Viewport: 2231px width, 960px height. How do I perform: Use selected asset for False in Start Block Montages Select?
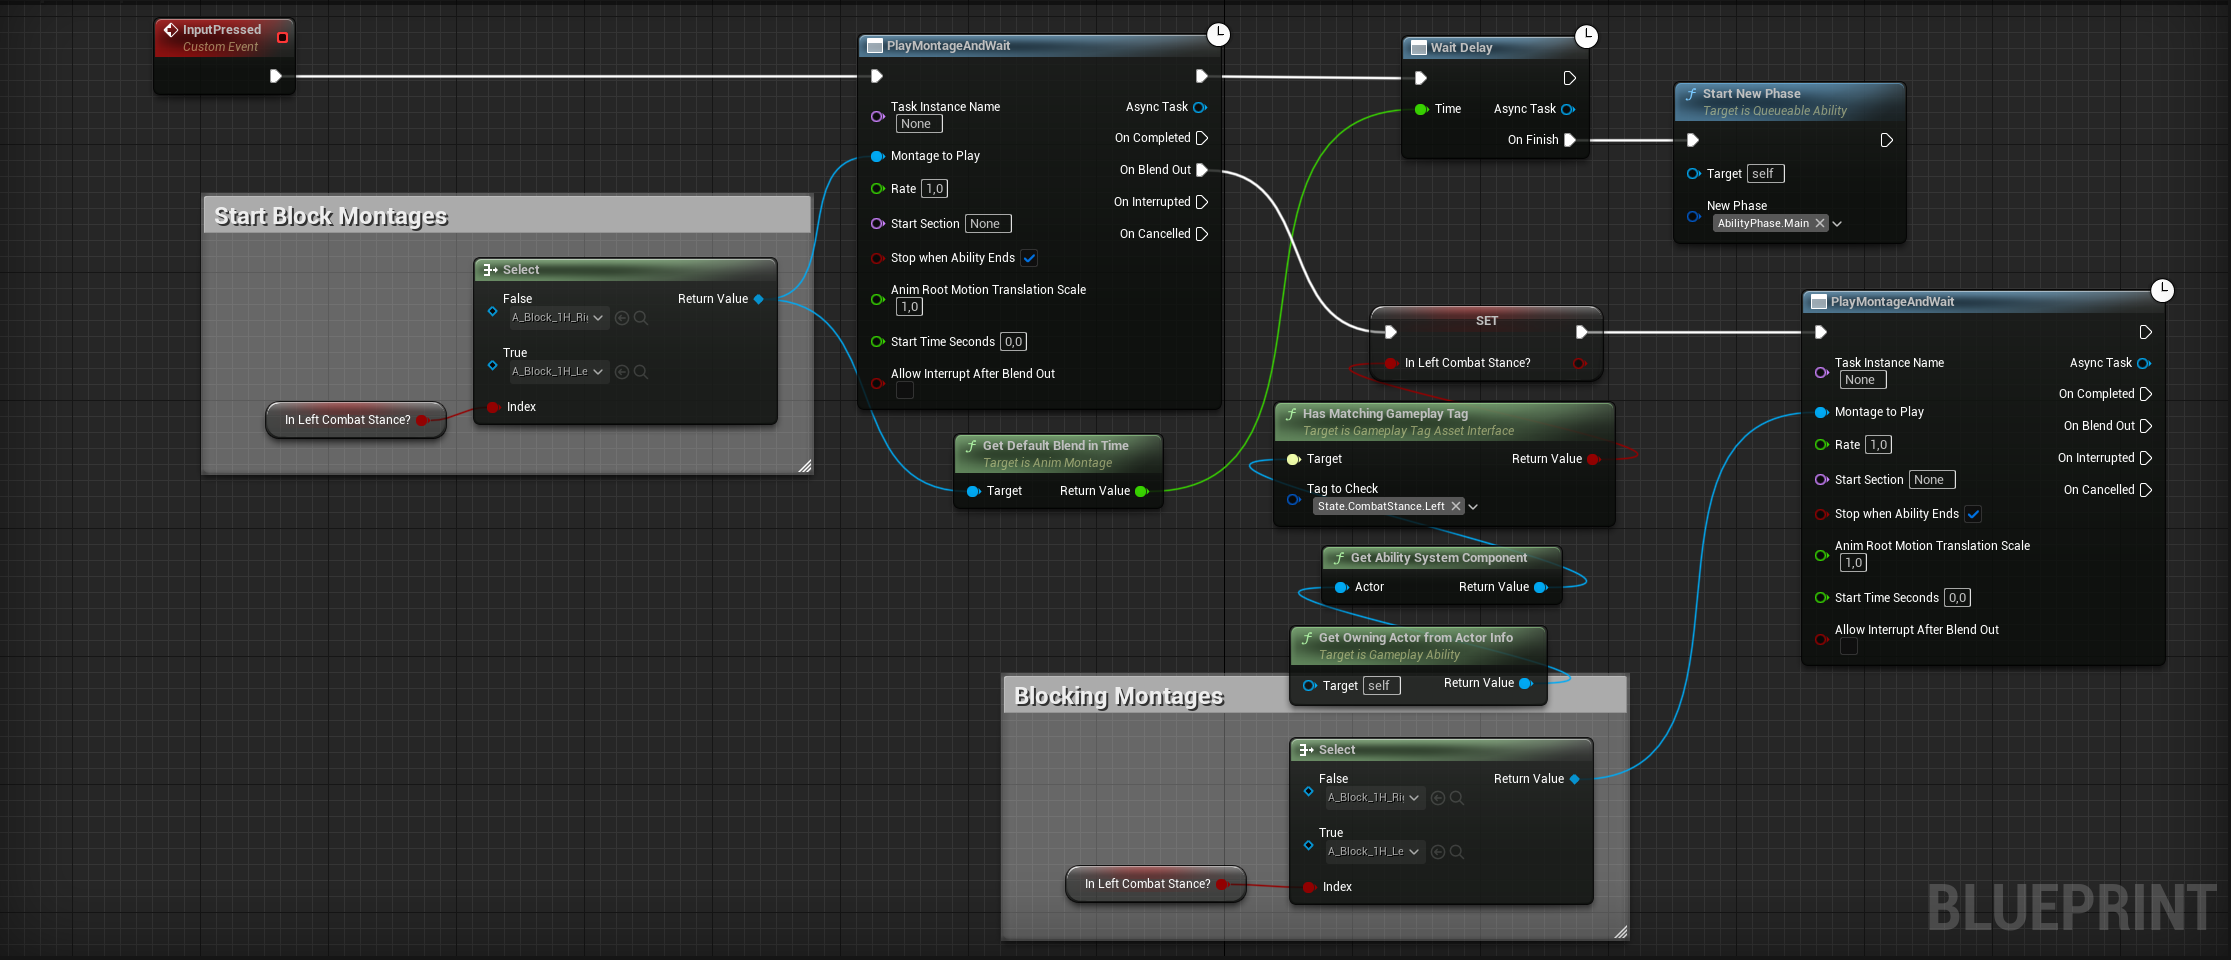coord(622,318)
